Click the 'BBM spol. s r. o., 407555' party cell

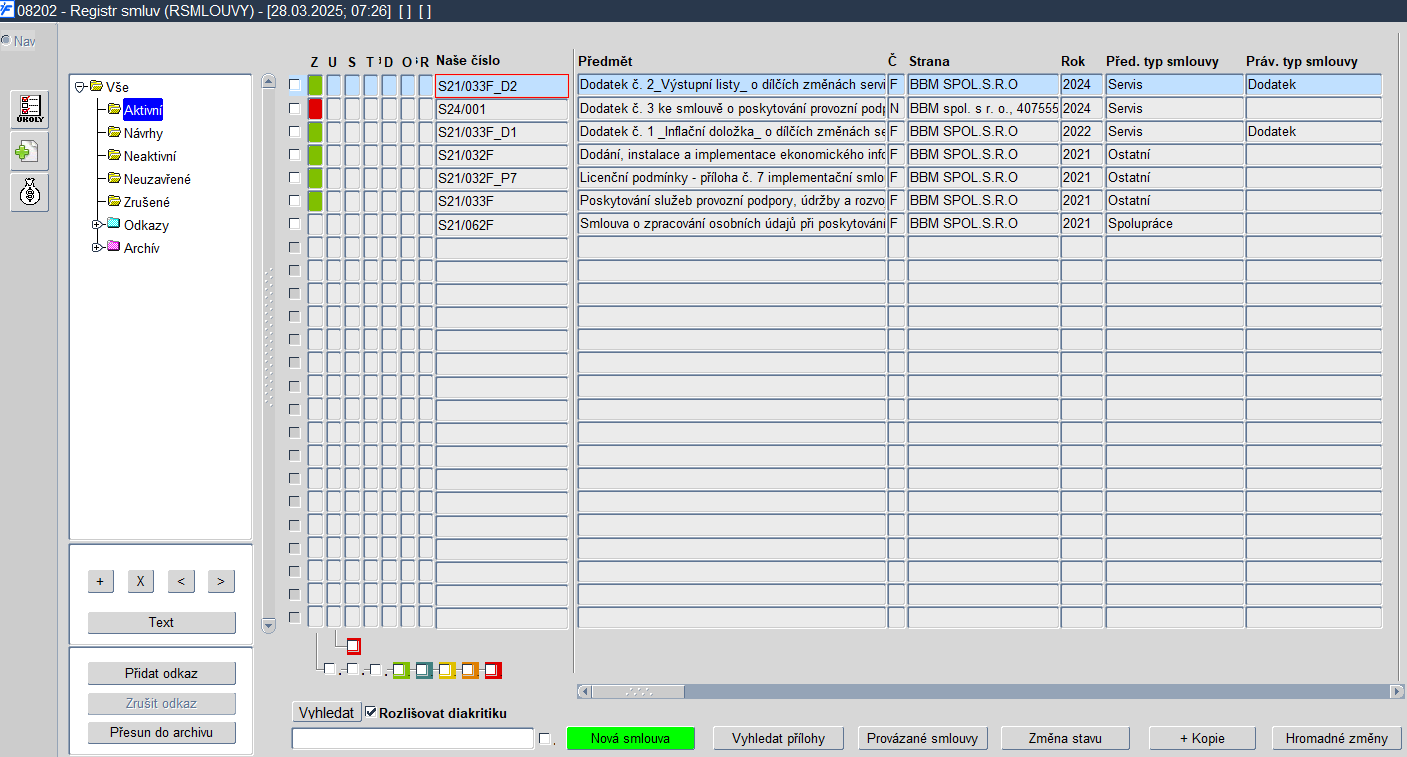click(983, 108)
